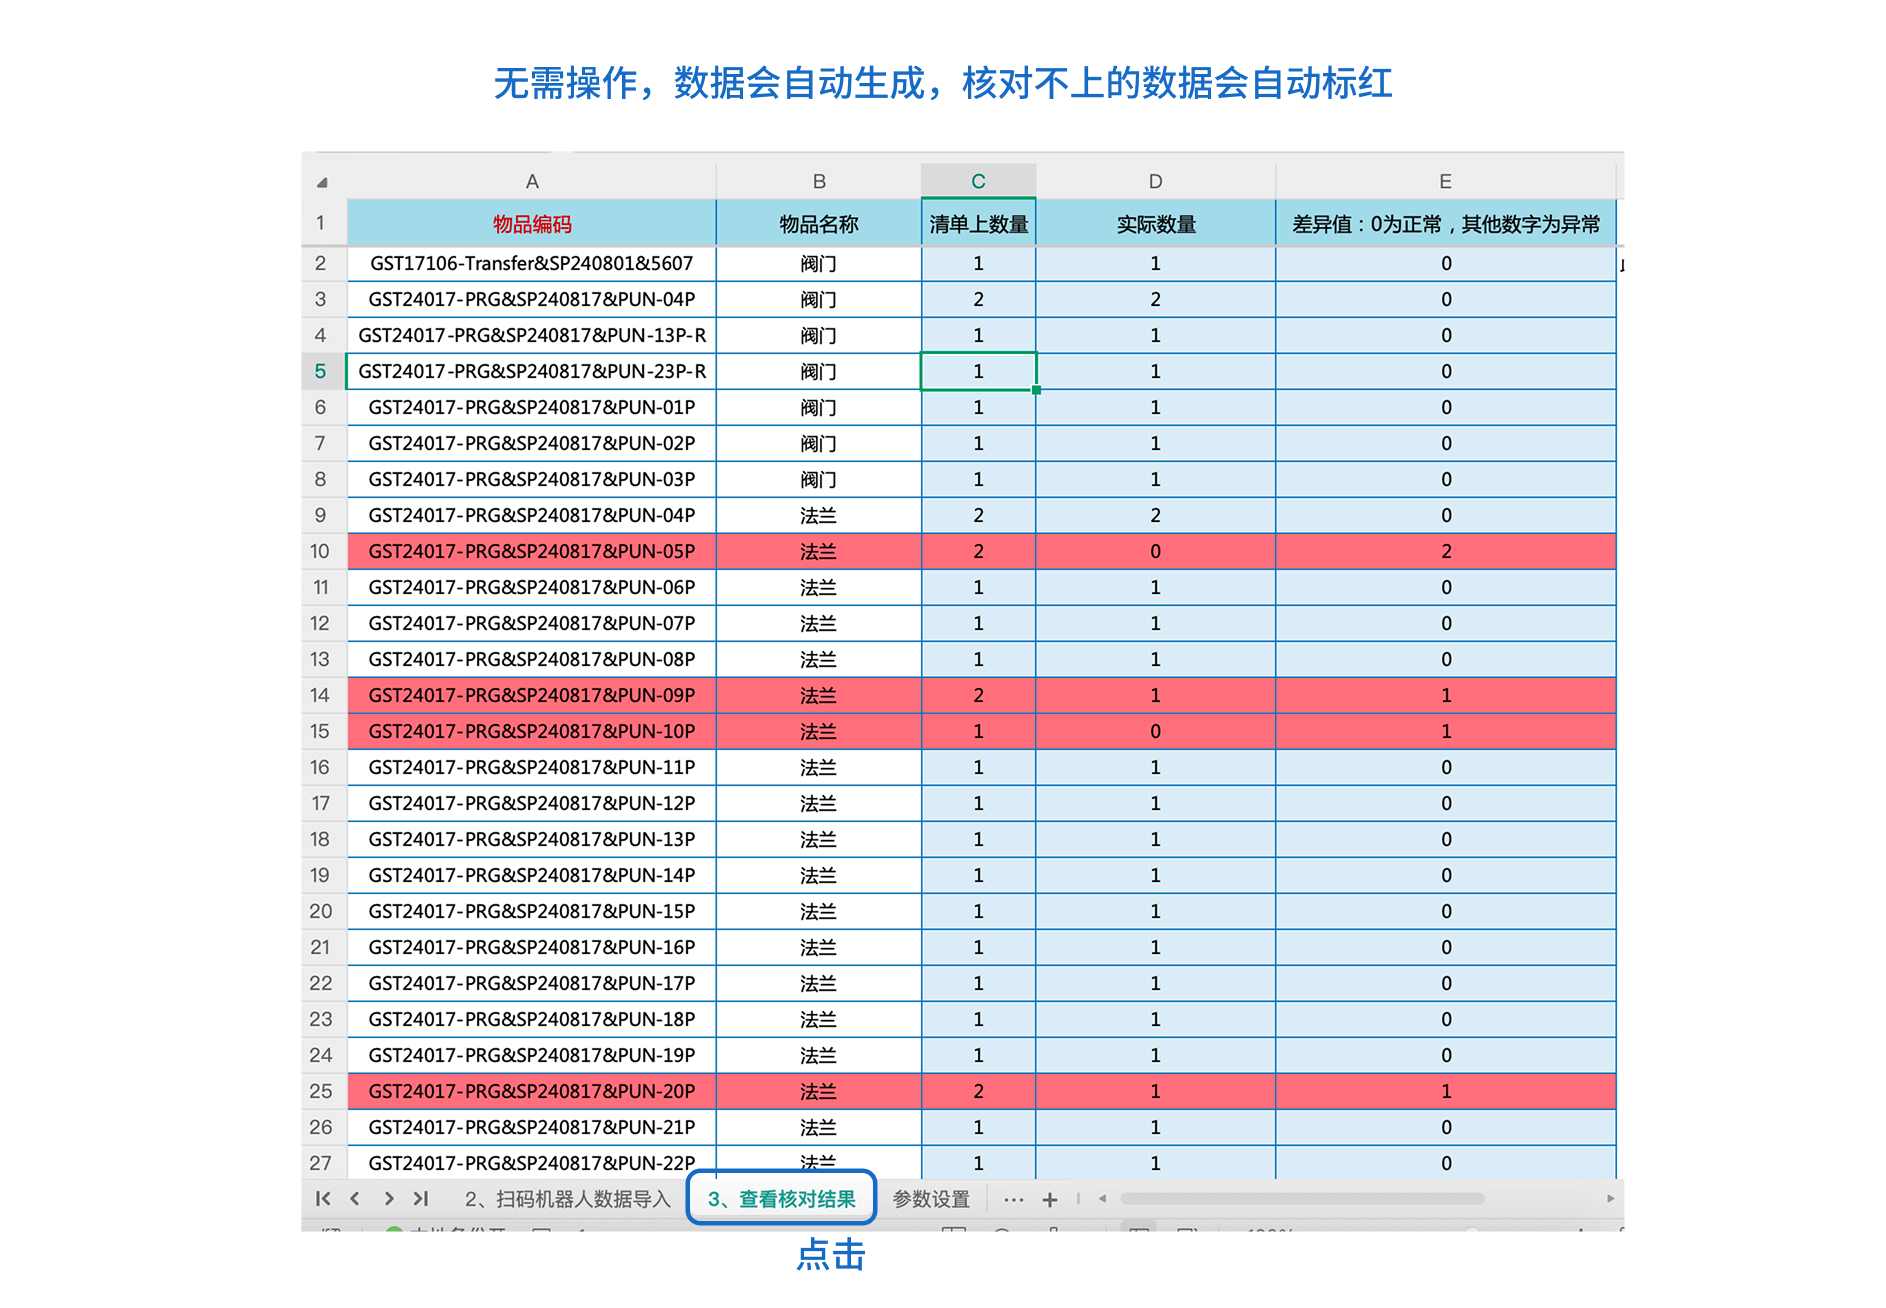Screen dimensions: 1886x1308
Task: Go to the previous sheet tab arrow
Action: (355, 1198)
